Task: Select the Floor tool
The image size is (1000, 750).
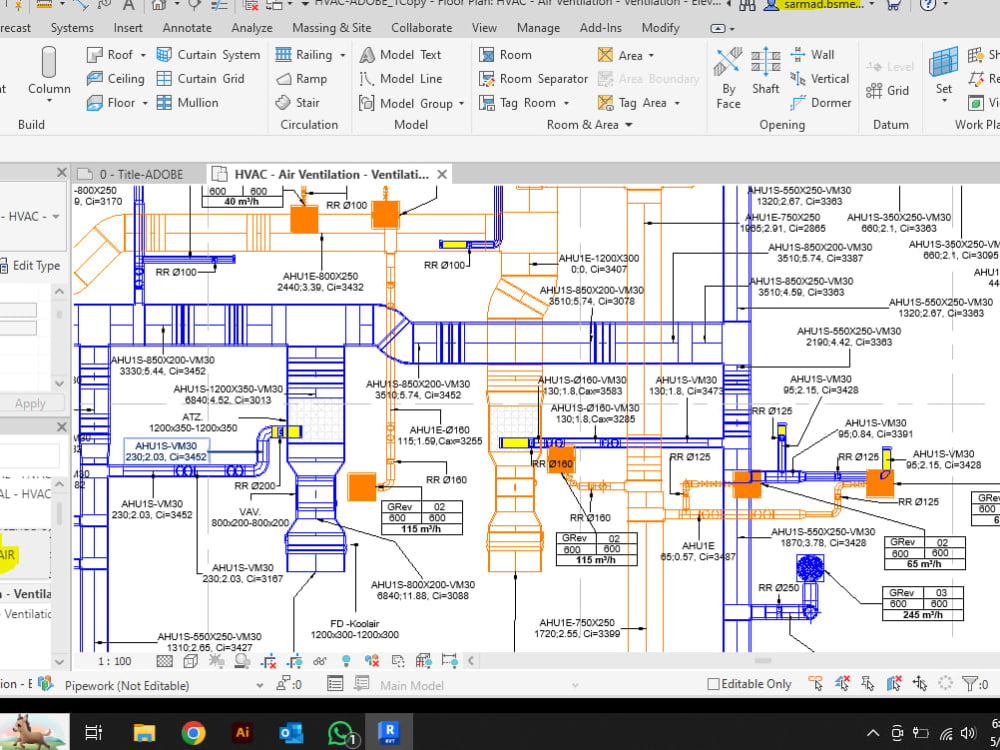Action: (x=112, y=103)
